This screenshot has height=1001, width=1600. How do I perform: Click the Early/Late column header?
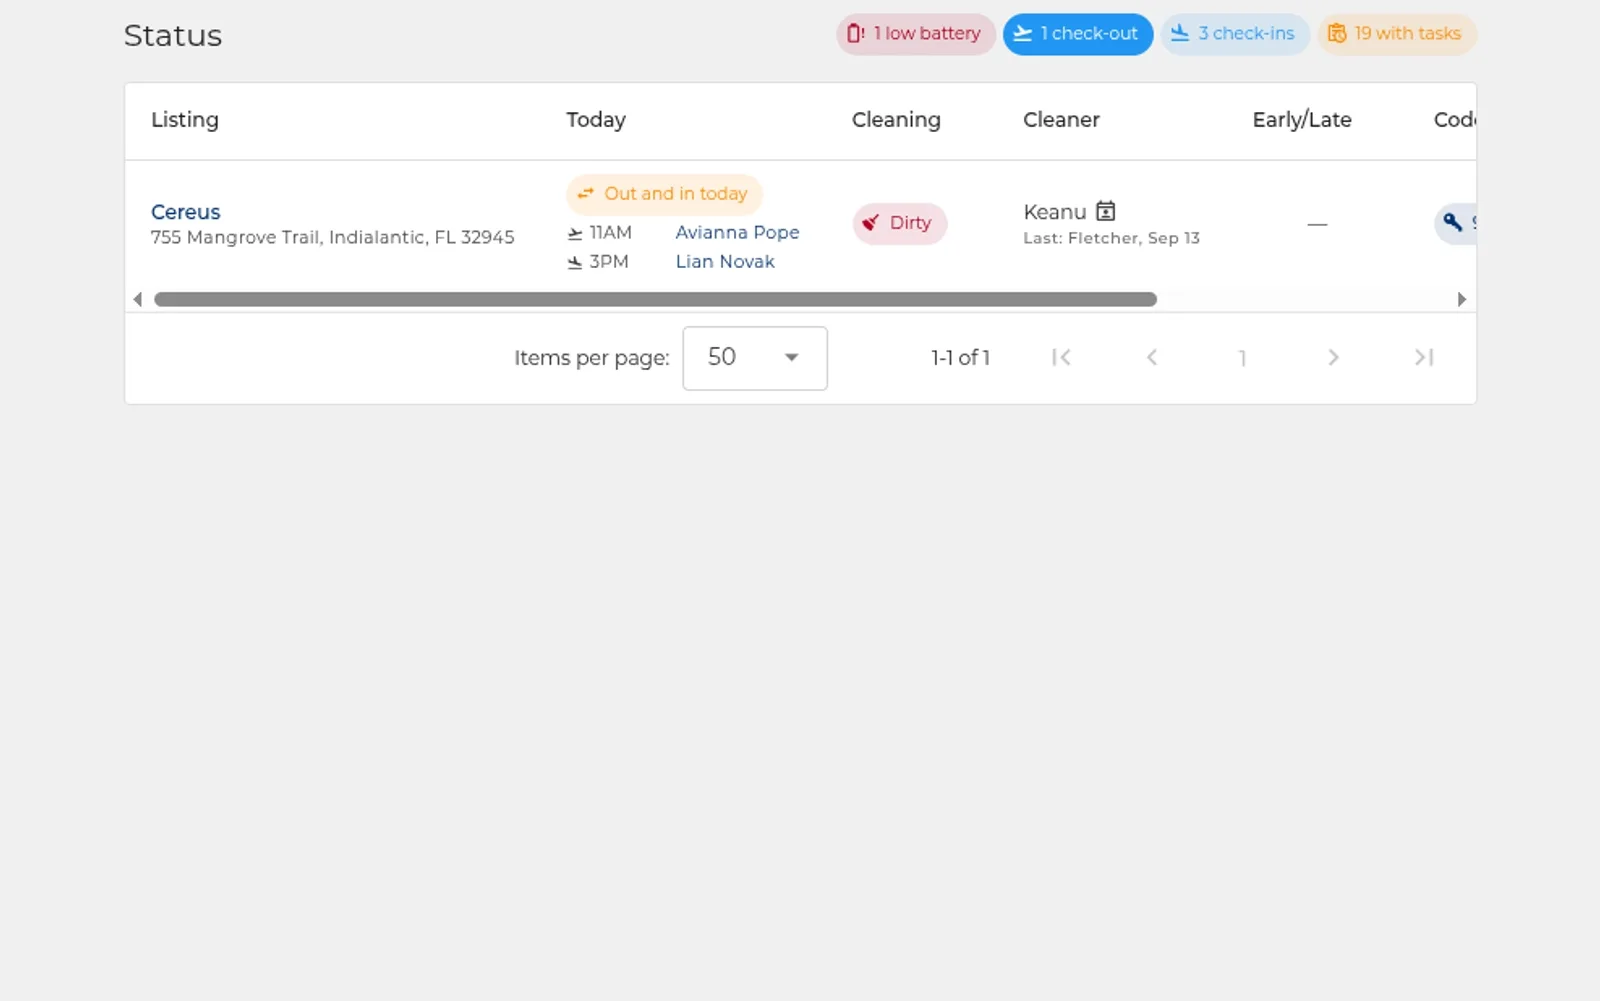(x=1302, y=120)
